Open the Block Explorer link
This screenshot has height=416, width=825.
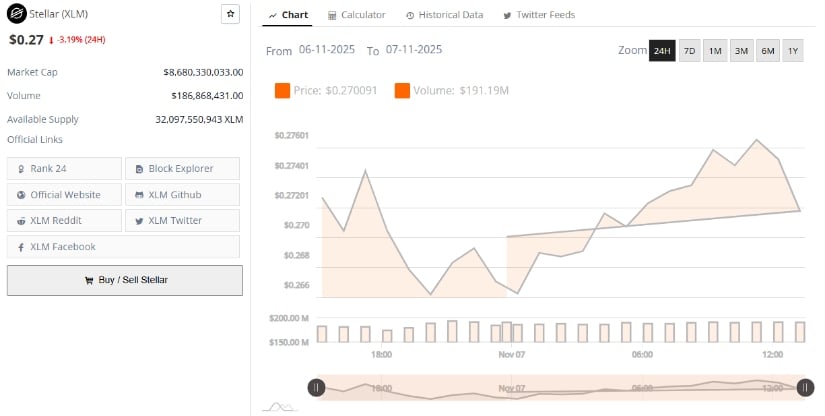(182, 169)
